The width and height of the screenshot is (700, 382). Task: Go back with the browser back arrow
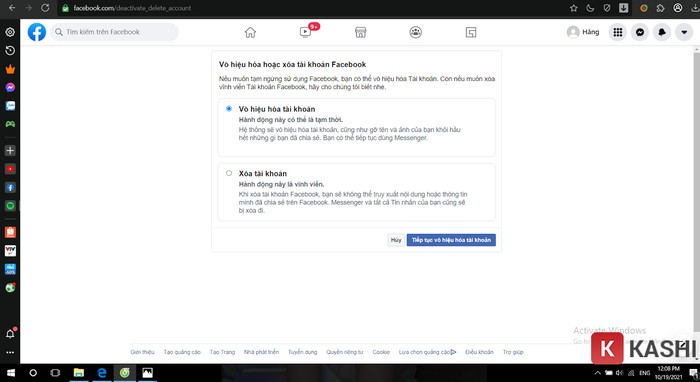[12, 8]
